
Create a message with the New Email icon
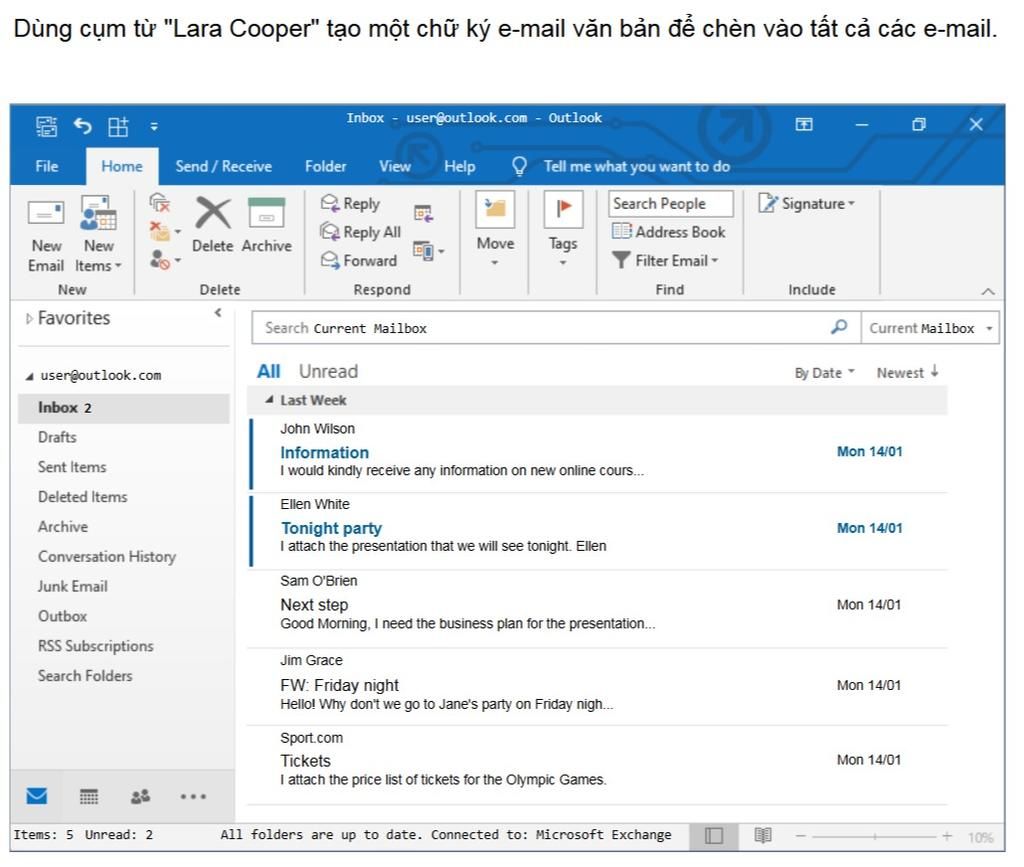(x=46, y=232)
